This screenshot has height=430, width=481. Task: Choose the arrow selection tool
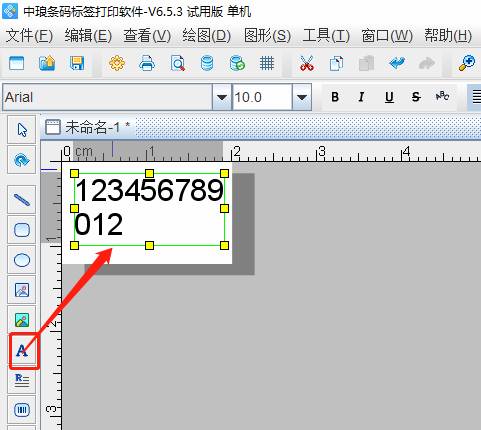[22, 130]
